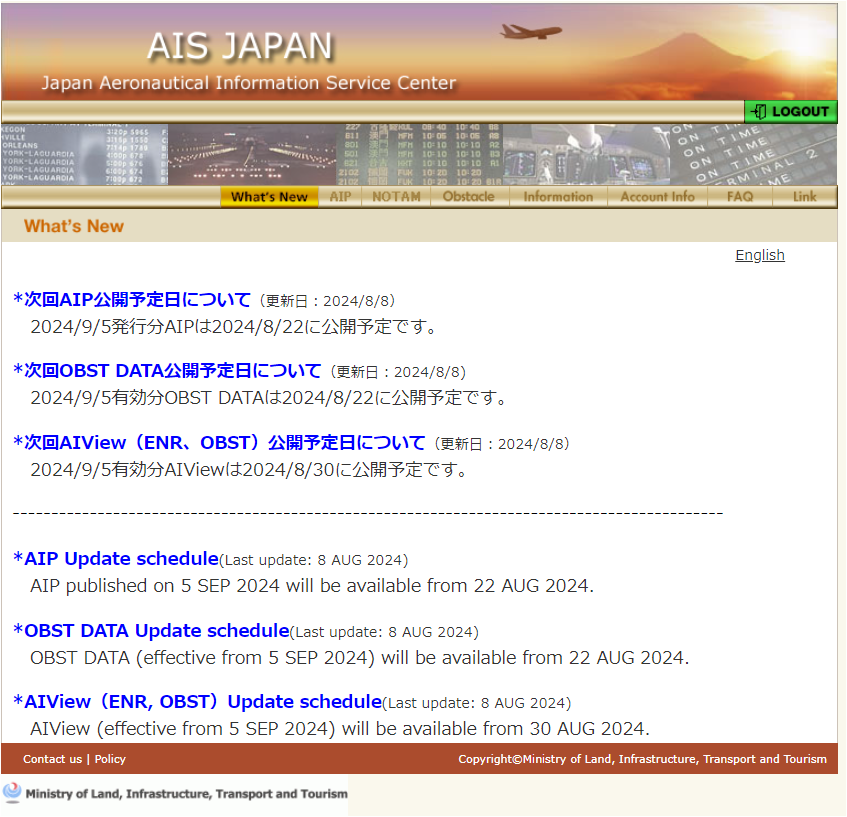Click the Japan Aeronautical Information Service Center subtitle
847x817 pixels.
click(x=249, y=83)
